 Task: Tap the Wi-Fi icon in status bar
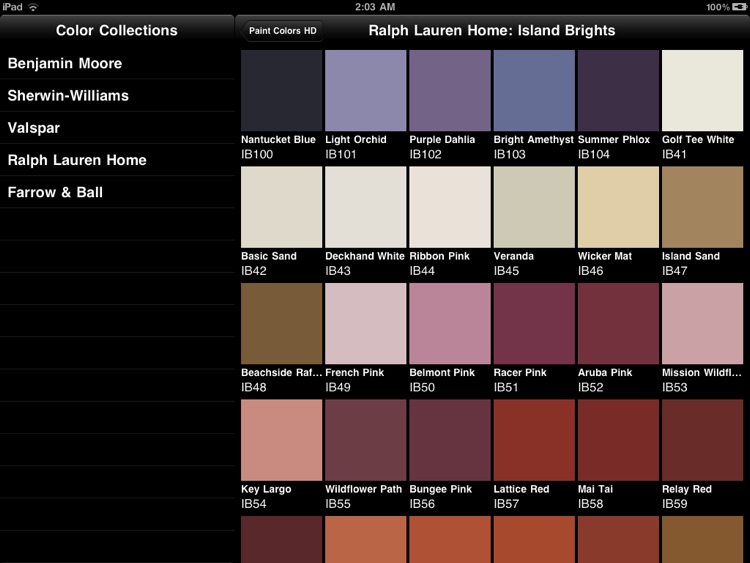33,7
